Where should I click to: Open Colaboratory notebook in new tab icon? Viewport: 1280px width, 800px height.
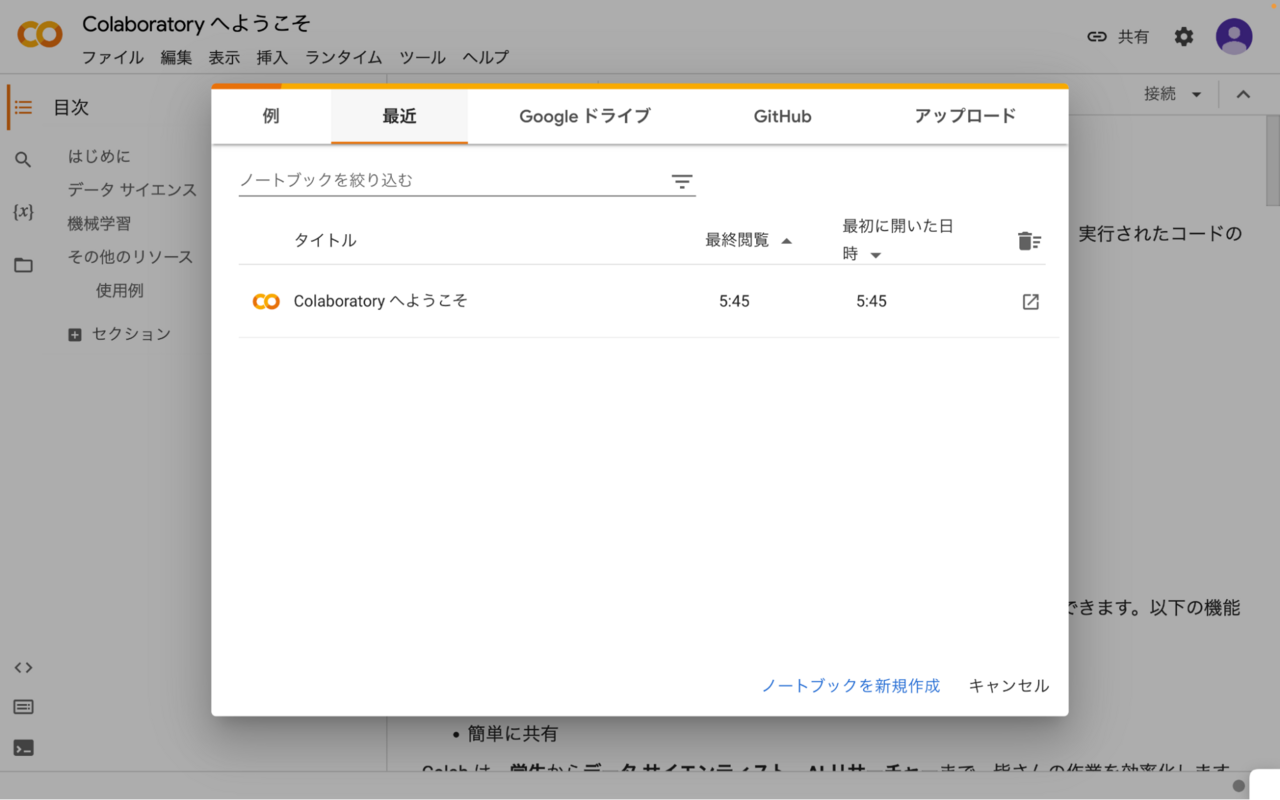point(1030,301)
